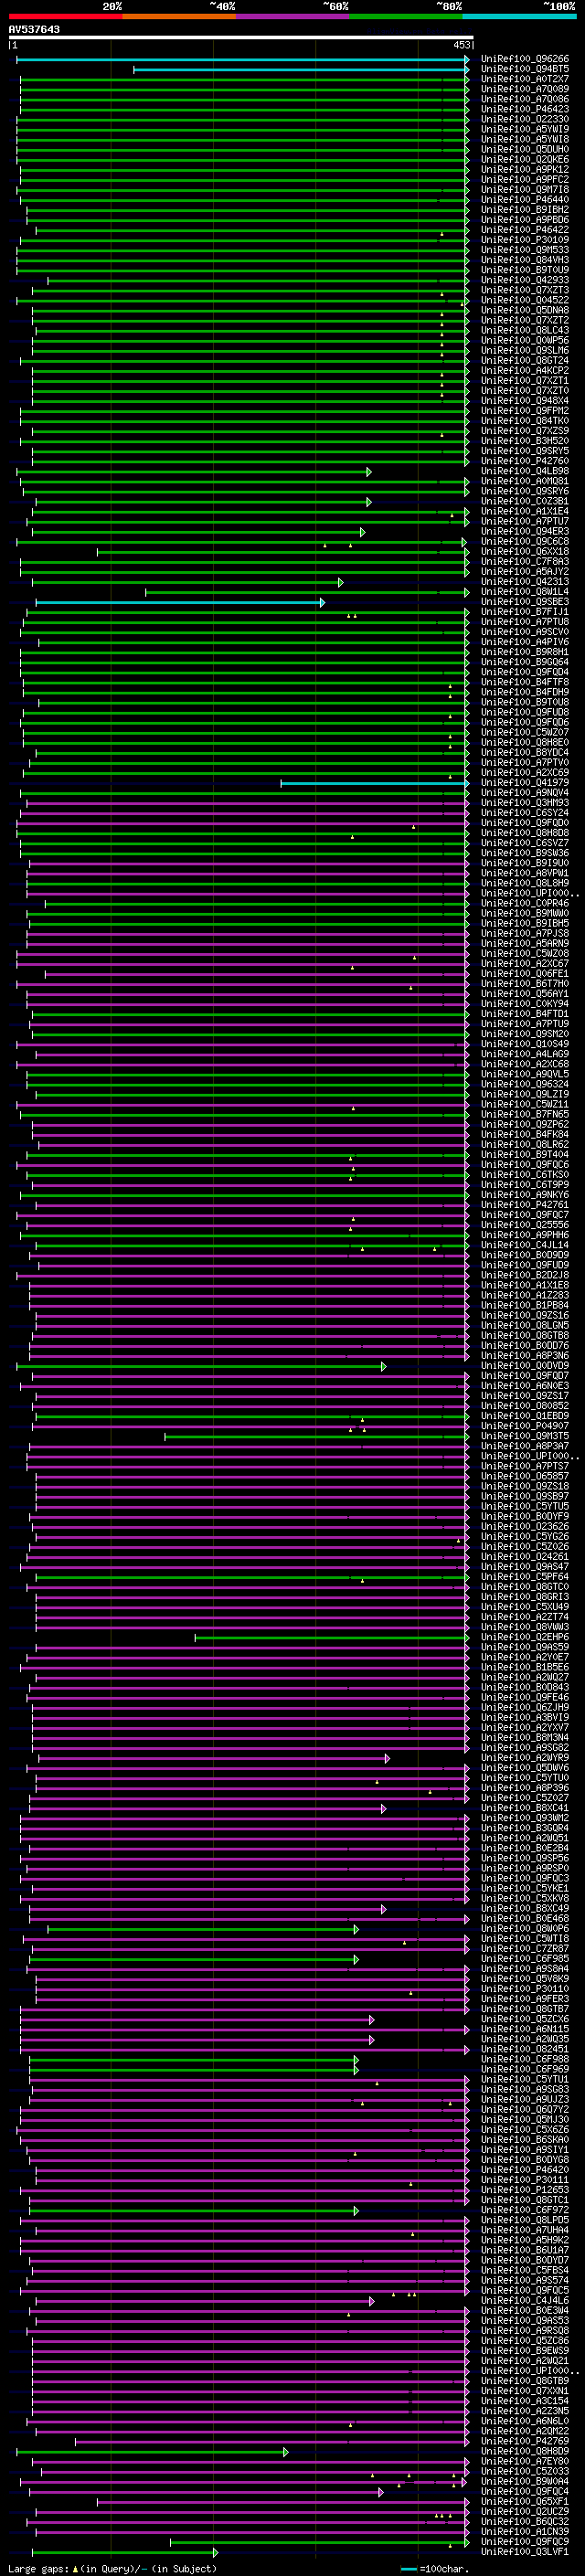The width and height of the screenshot is (585, 2576).
Task: Open hit UniRef100_P30109
Action: (x=525, y=240)
